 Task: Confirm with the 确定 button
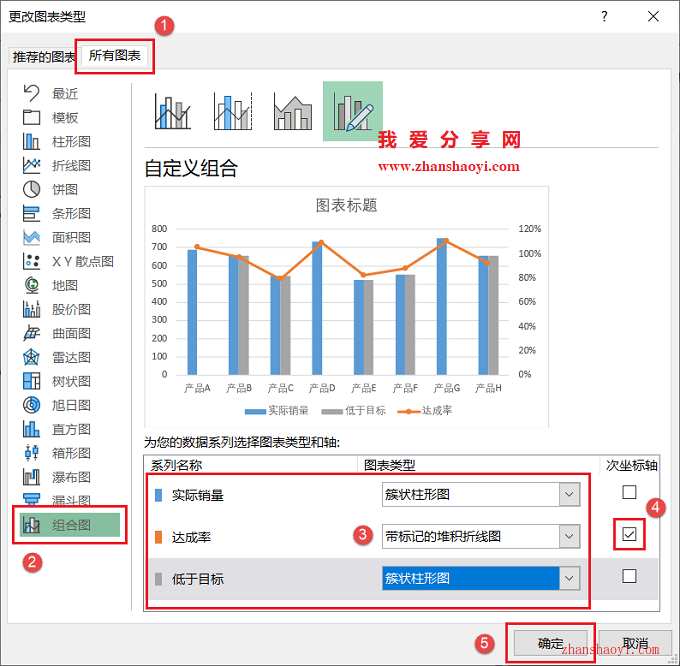tap(551, 643)
